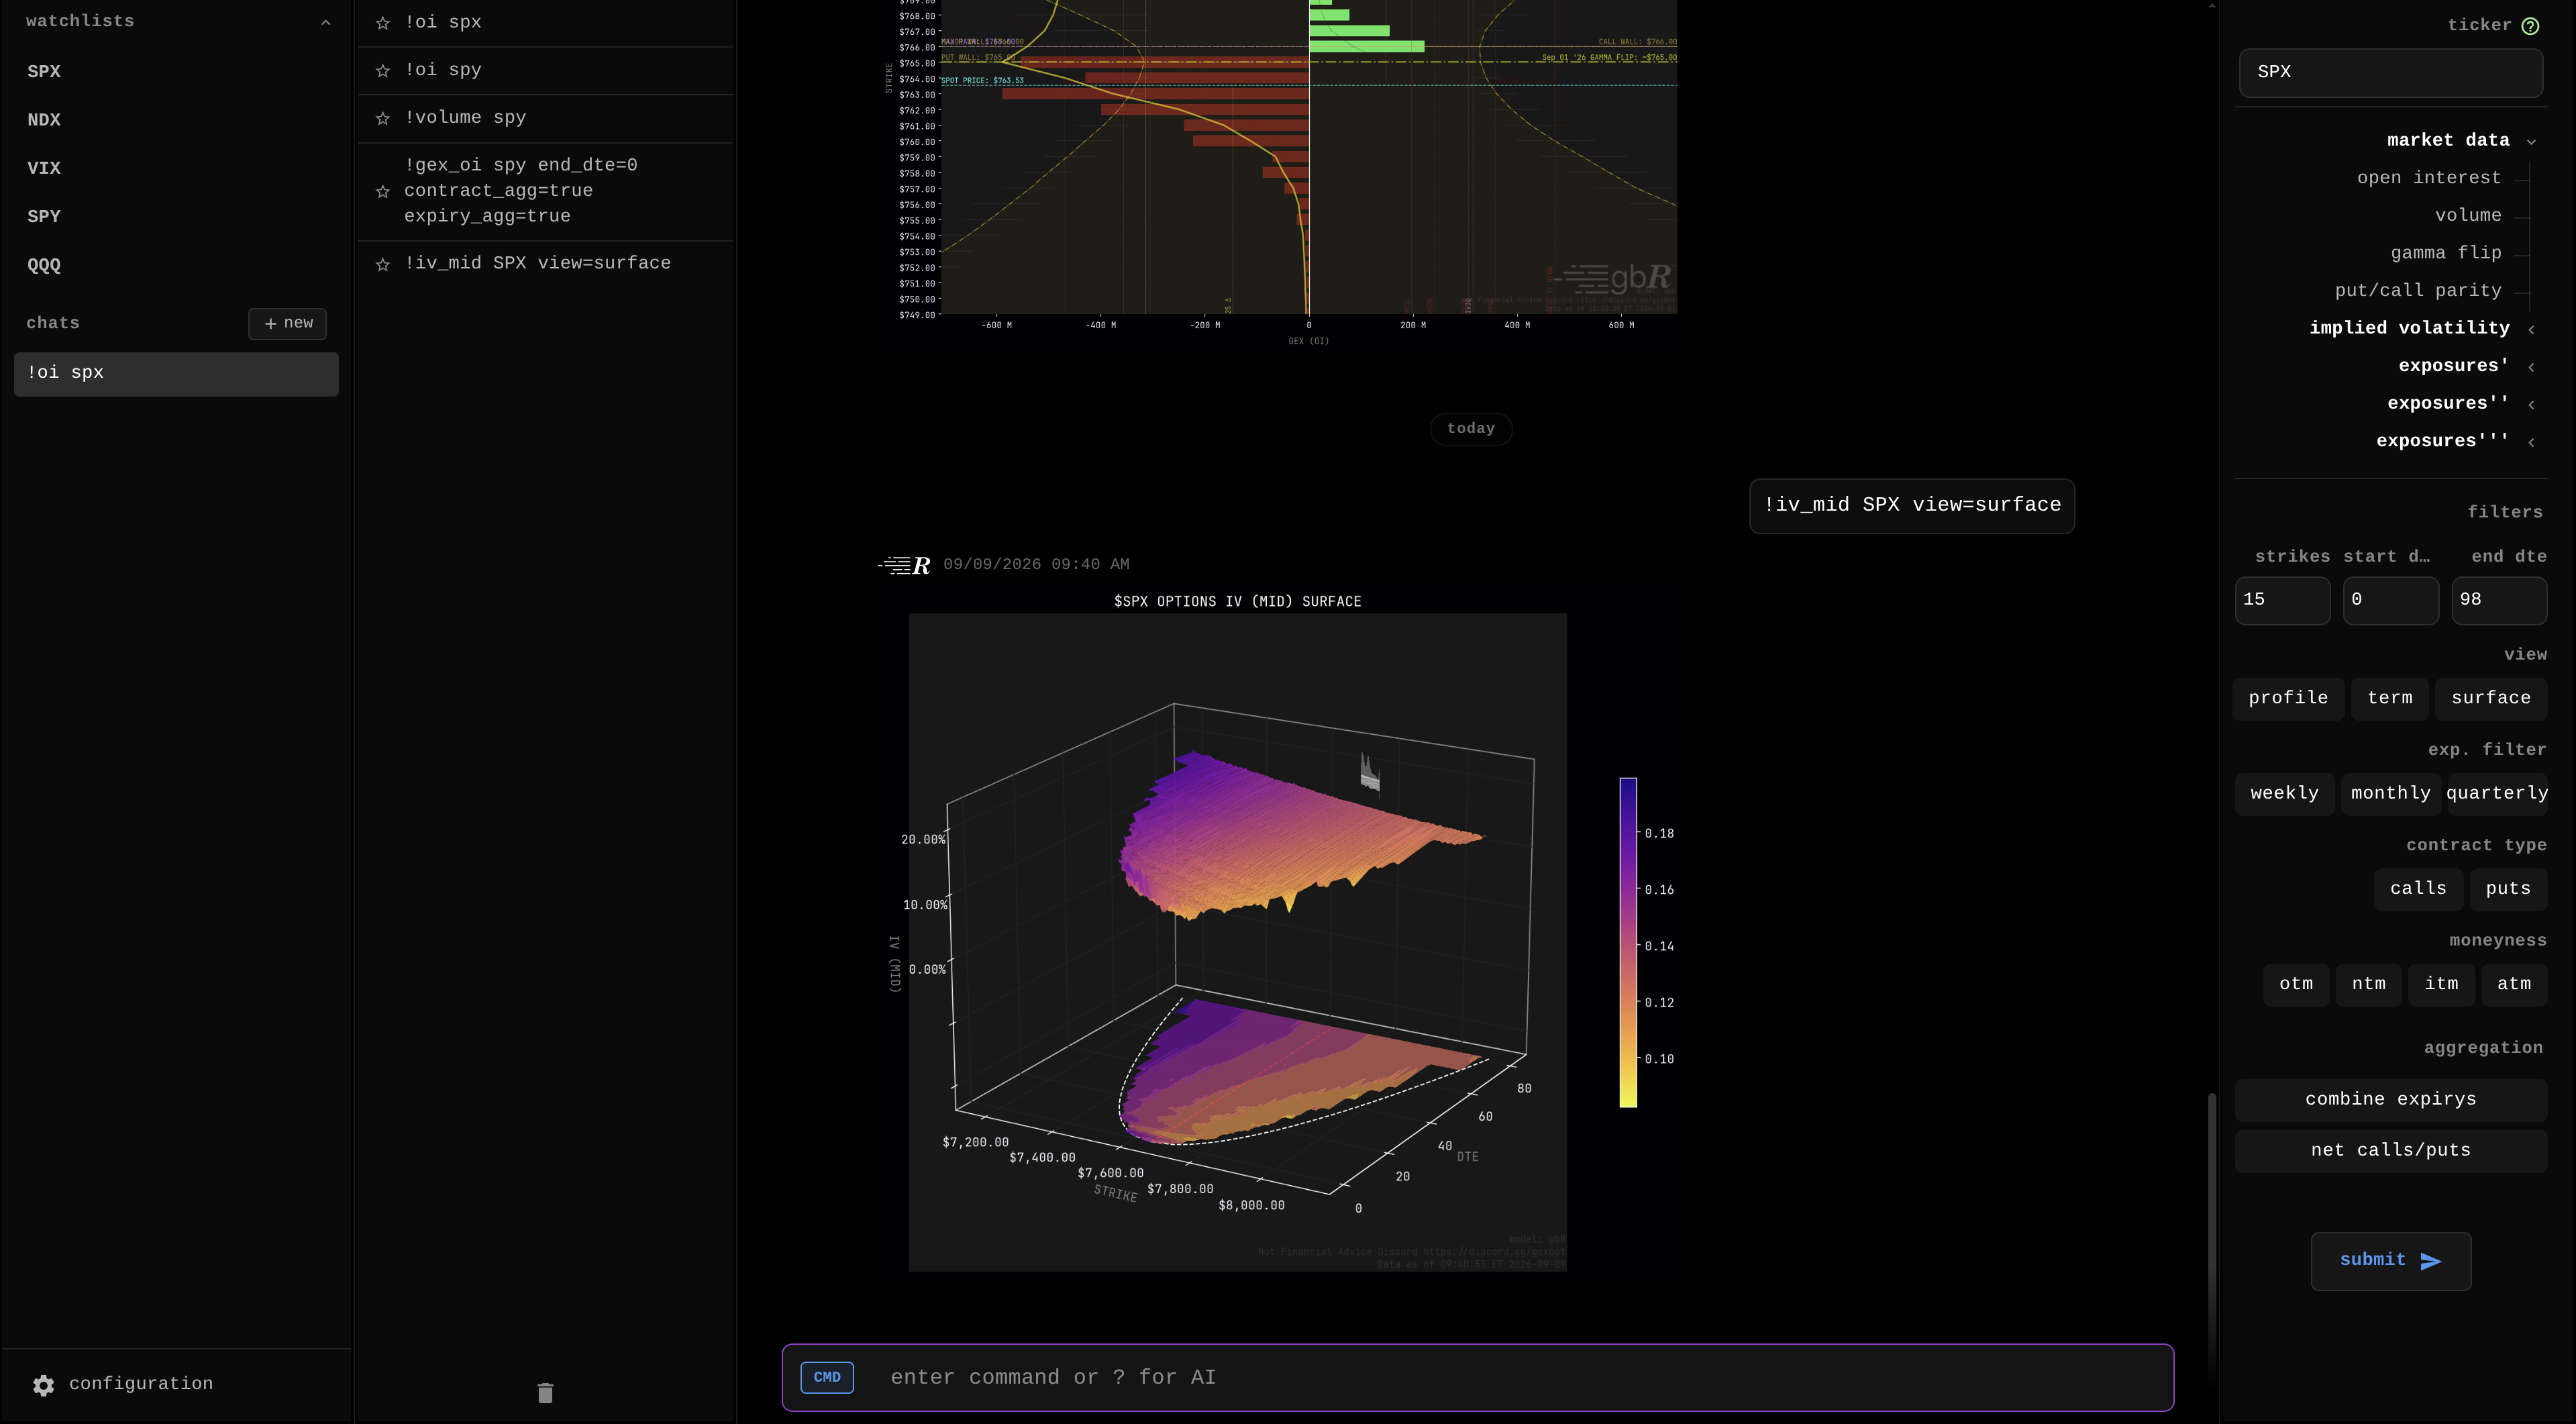Toggle monthly expiration filter

click(2390, 794)
